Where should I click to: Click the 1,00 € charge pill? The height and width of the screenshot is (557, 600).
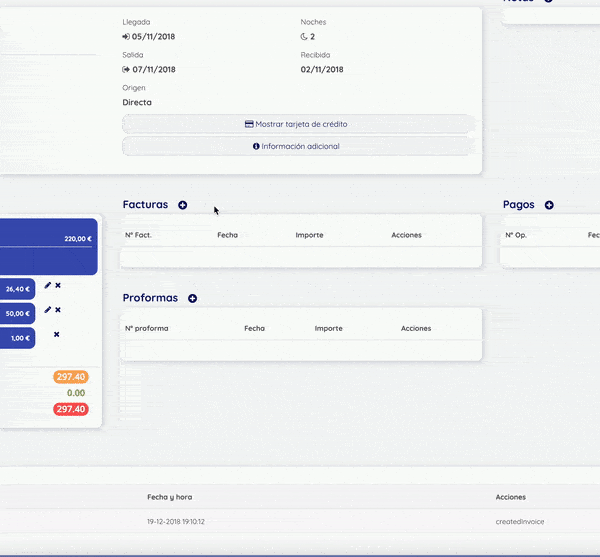tap(18, 338)
